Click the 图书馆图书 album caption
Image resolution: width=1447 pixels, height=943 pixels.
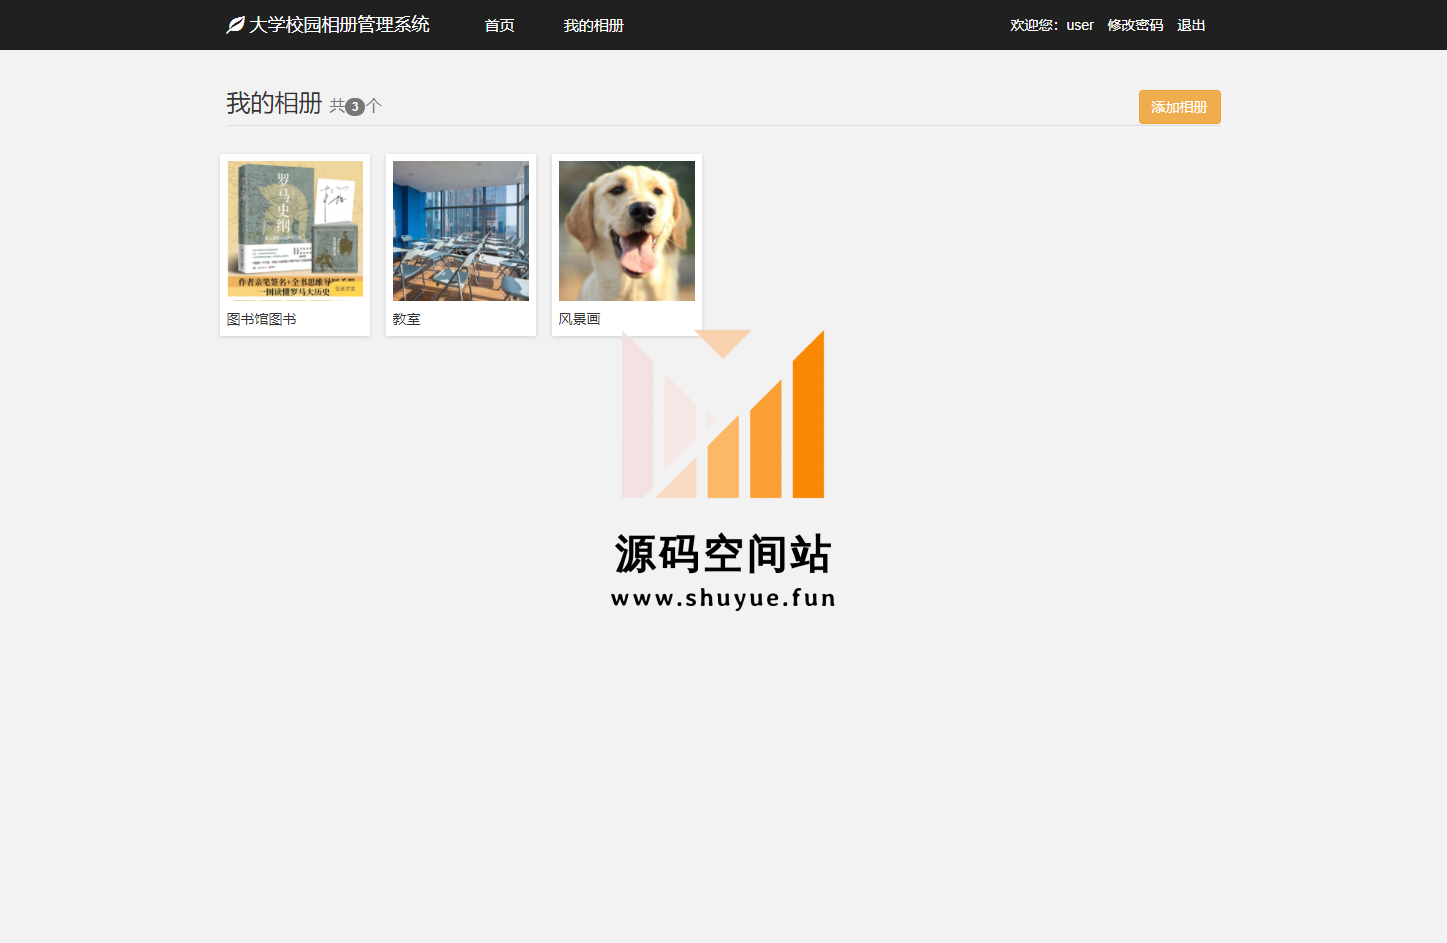click(262, 319)
